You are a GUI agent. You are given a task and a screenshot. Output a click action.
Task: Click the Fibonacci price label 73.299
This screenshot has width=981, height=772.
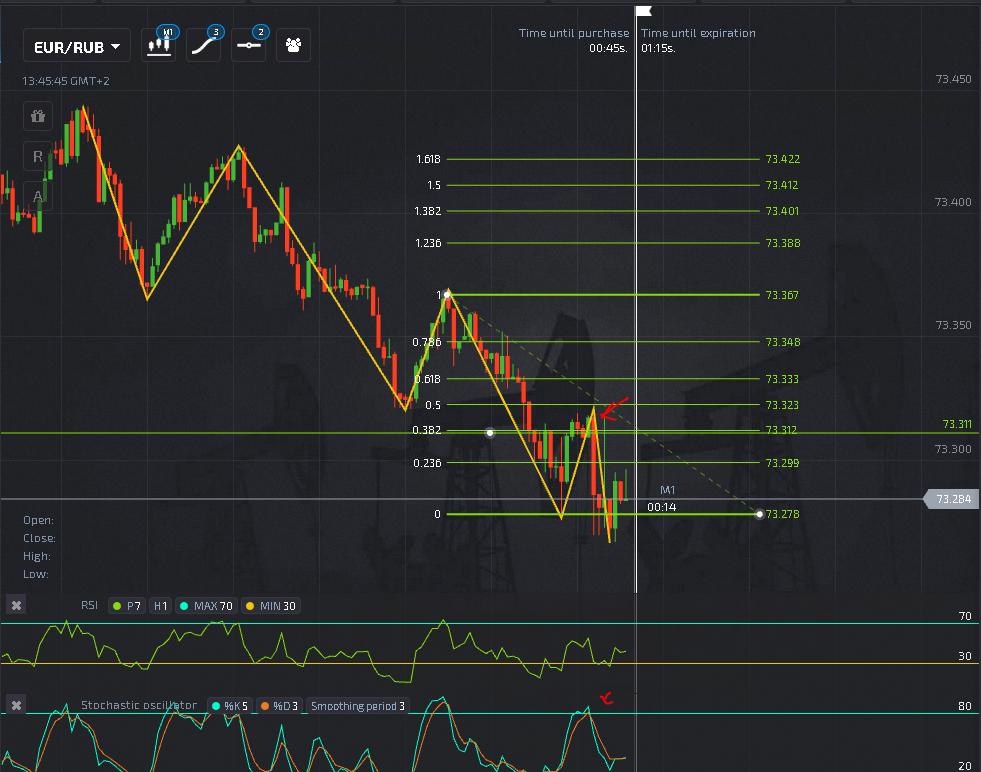(x=783, y=463)
